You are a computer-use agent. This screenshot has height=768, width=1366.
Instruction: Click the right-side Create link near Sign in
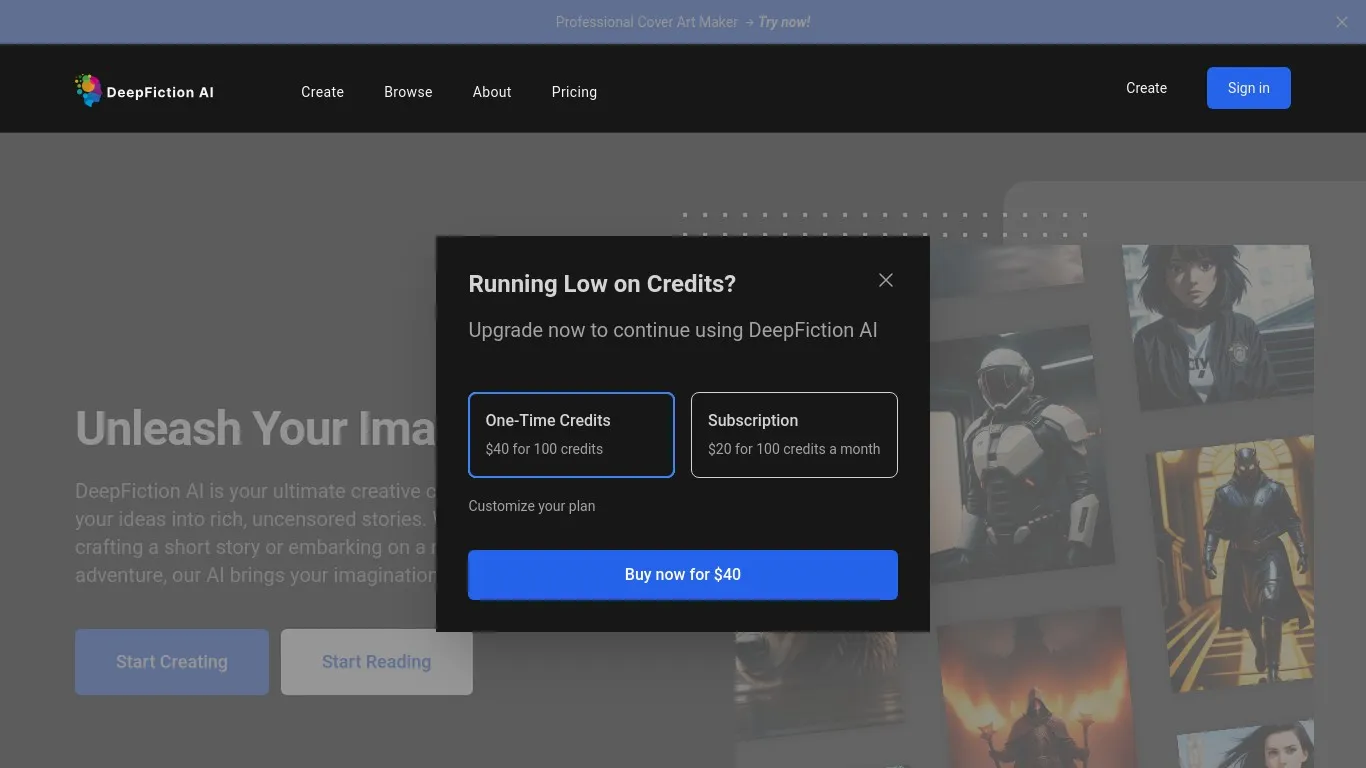[x=1146, y=88]
